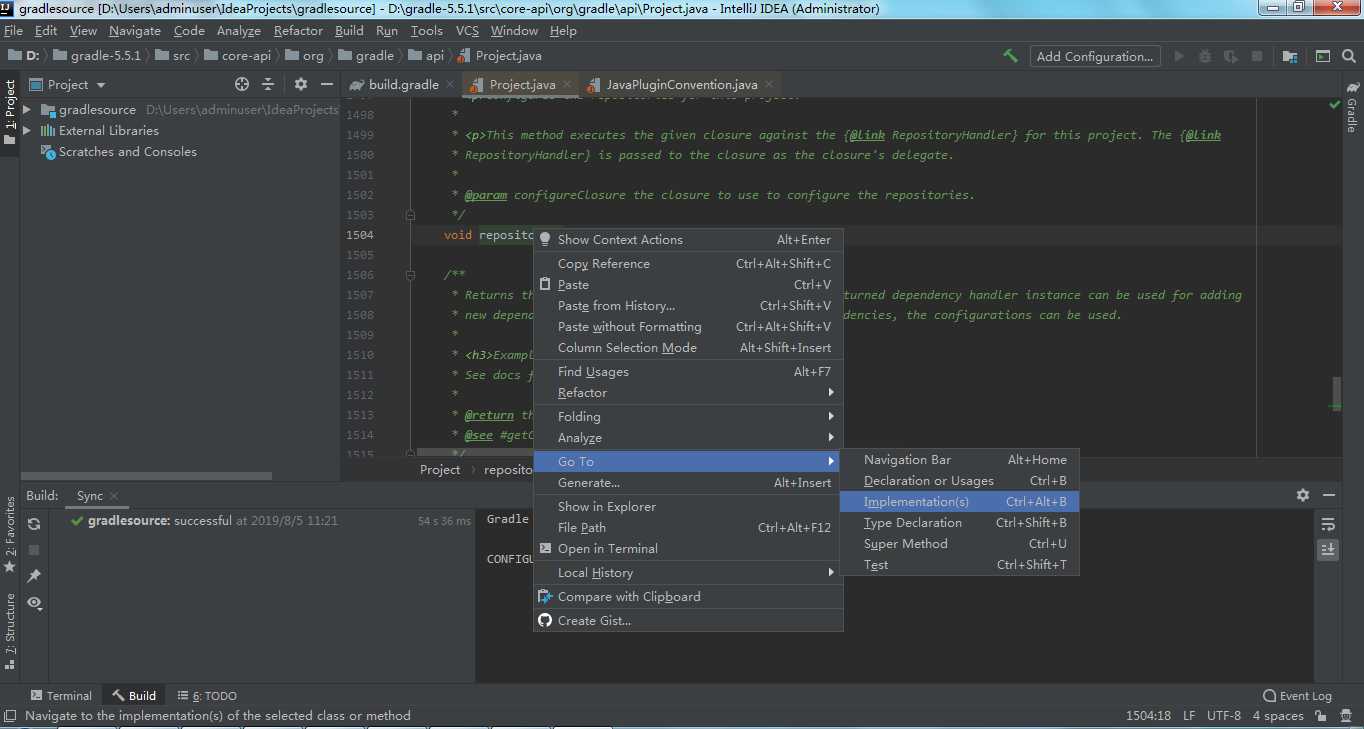Click tool windows toggle icon in status bar corner
1364x729 pixels.
point(10,716)
